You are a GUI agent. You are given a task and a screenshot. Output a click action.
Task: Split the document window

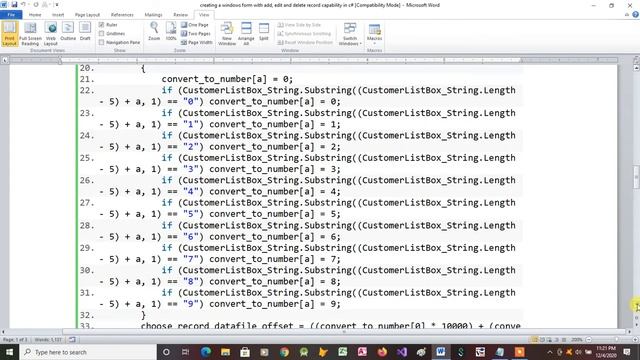pos(264,31)
